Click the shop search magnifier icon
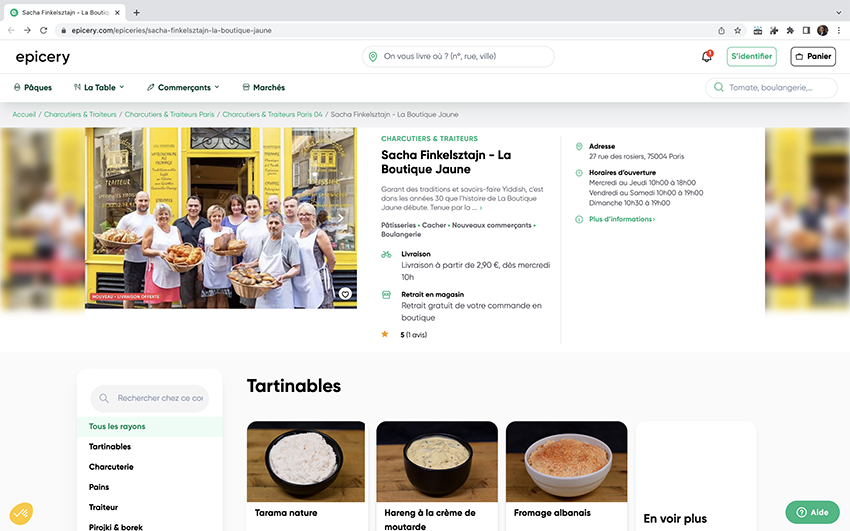This screenshot has height=531, width=850. coord(104,398)
